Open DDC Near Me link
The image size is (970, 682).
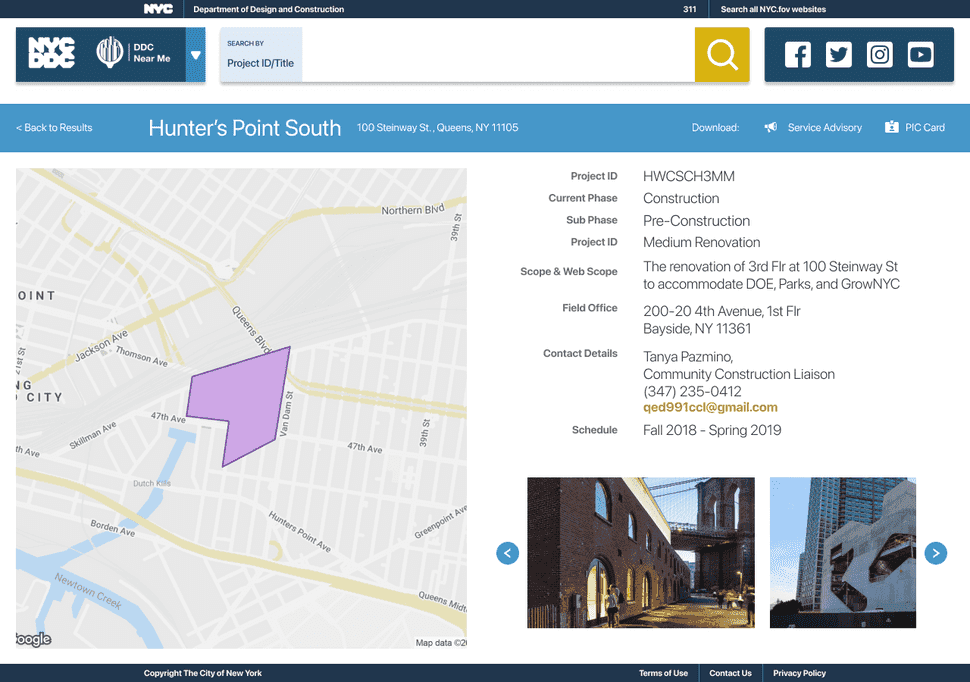(133, 53)
